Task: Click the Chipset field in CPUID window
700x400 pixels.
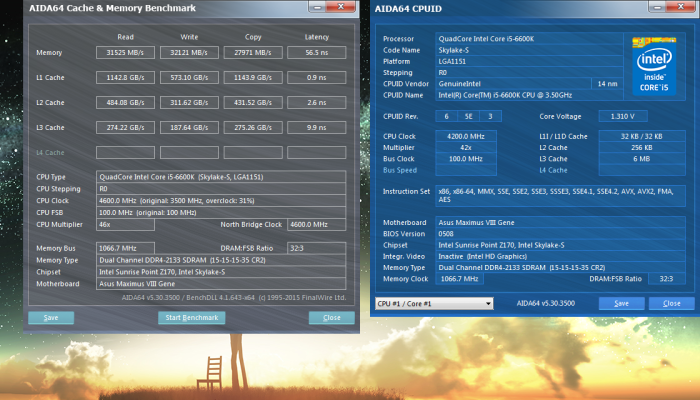Action: pyautogui.click(x=561, y=245)
